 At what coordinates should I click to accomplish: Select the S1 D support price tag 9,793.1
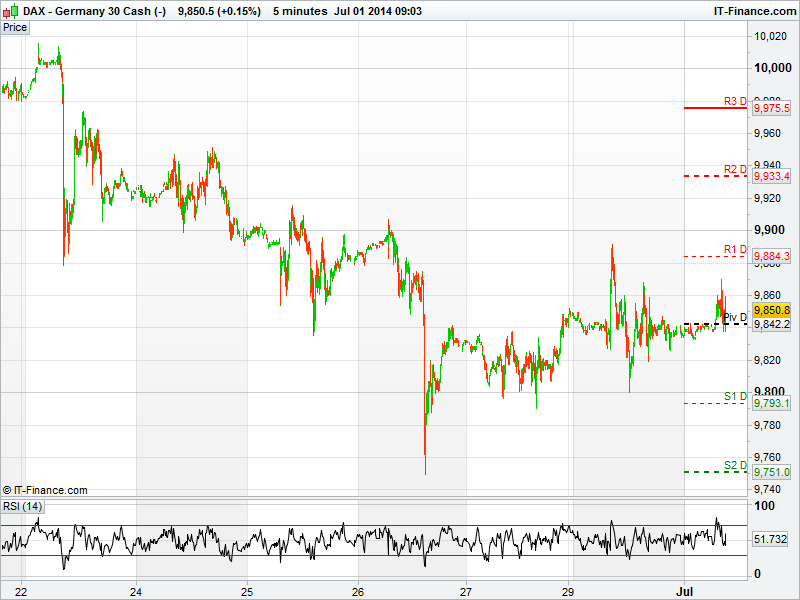pyautogui.click(x=772, y=403)
